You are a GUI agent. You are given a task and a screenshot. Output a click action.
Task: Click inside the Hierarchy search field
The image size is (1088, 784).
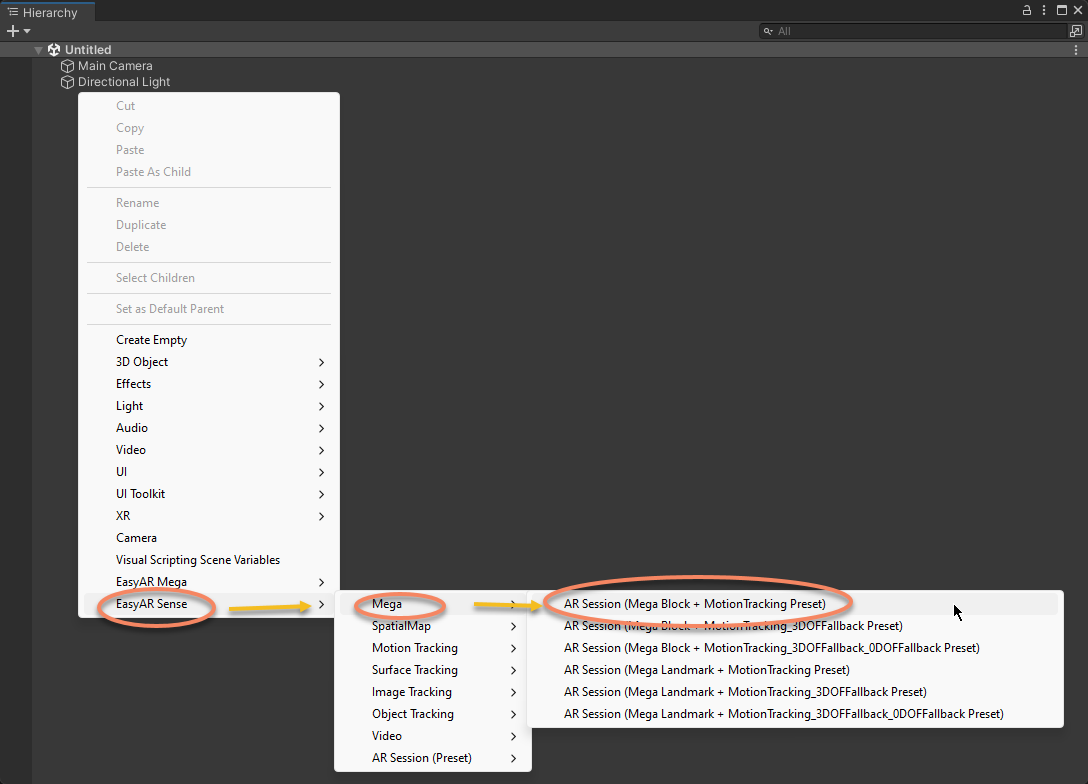[910, 31]
